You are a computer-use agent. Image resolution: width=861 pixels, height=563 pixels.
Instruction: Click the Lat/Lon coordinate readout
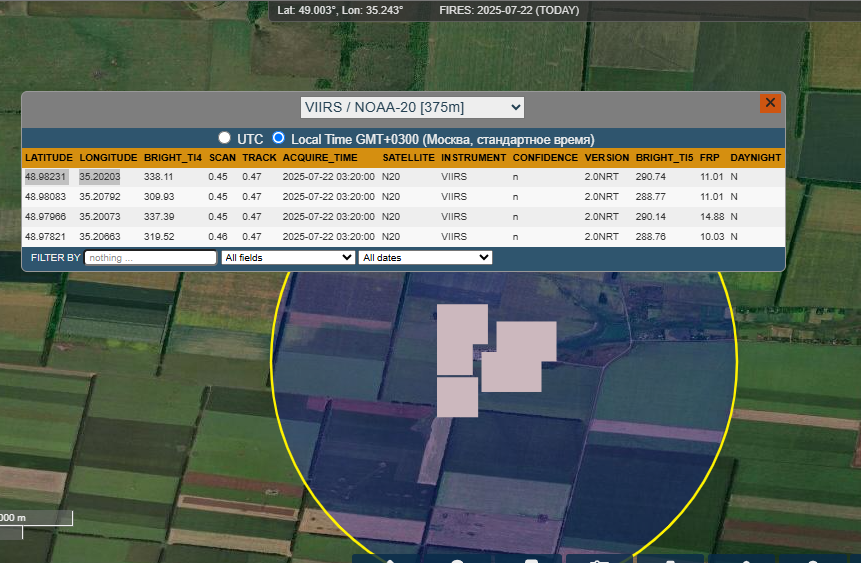(340, 10)
